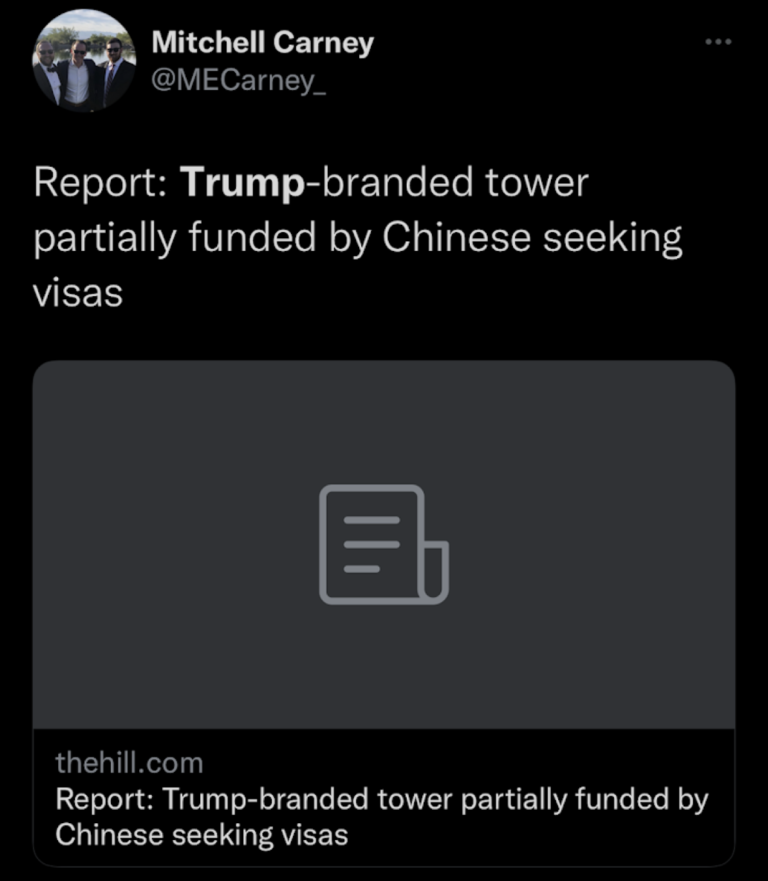Image resolution: width=768 pixels, height=881 pixels.
Task: Open the article headline in the link card
Action: pyautogui.click(x=381, y=817)
